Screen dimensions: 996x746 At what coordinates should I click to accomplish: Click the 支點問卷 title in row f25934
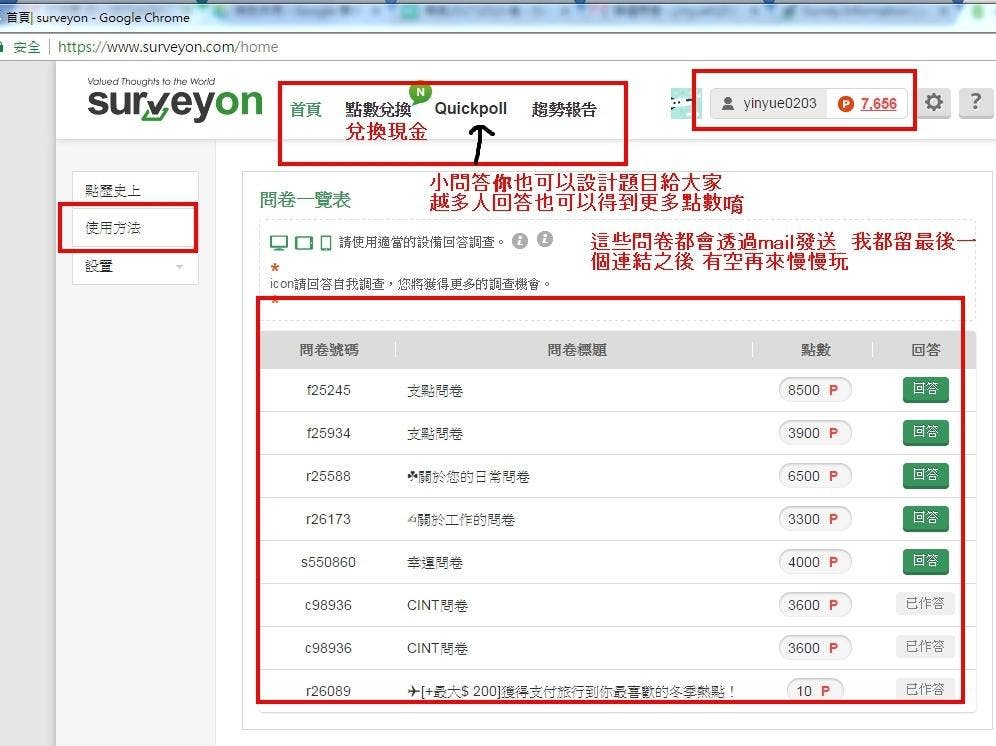click(435, 434)
